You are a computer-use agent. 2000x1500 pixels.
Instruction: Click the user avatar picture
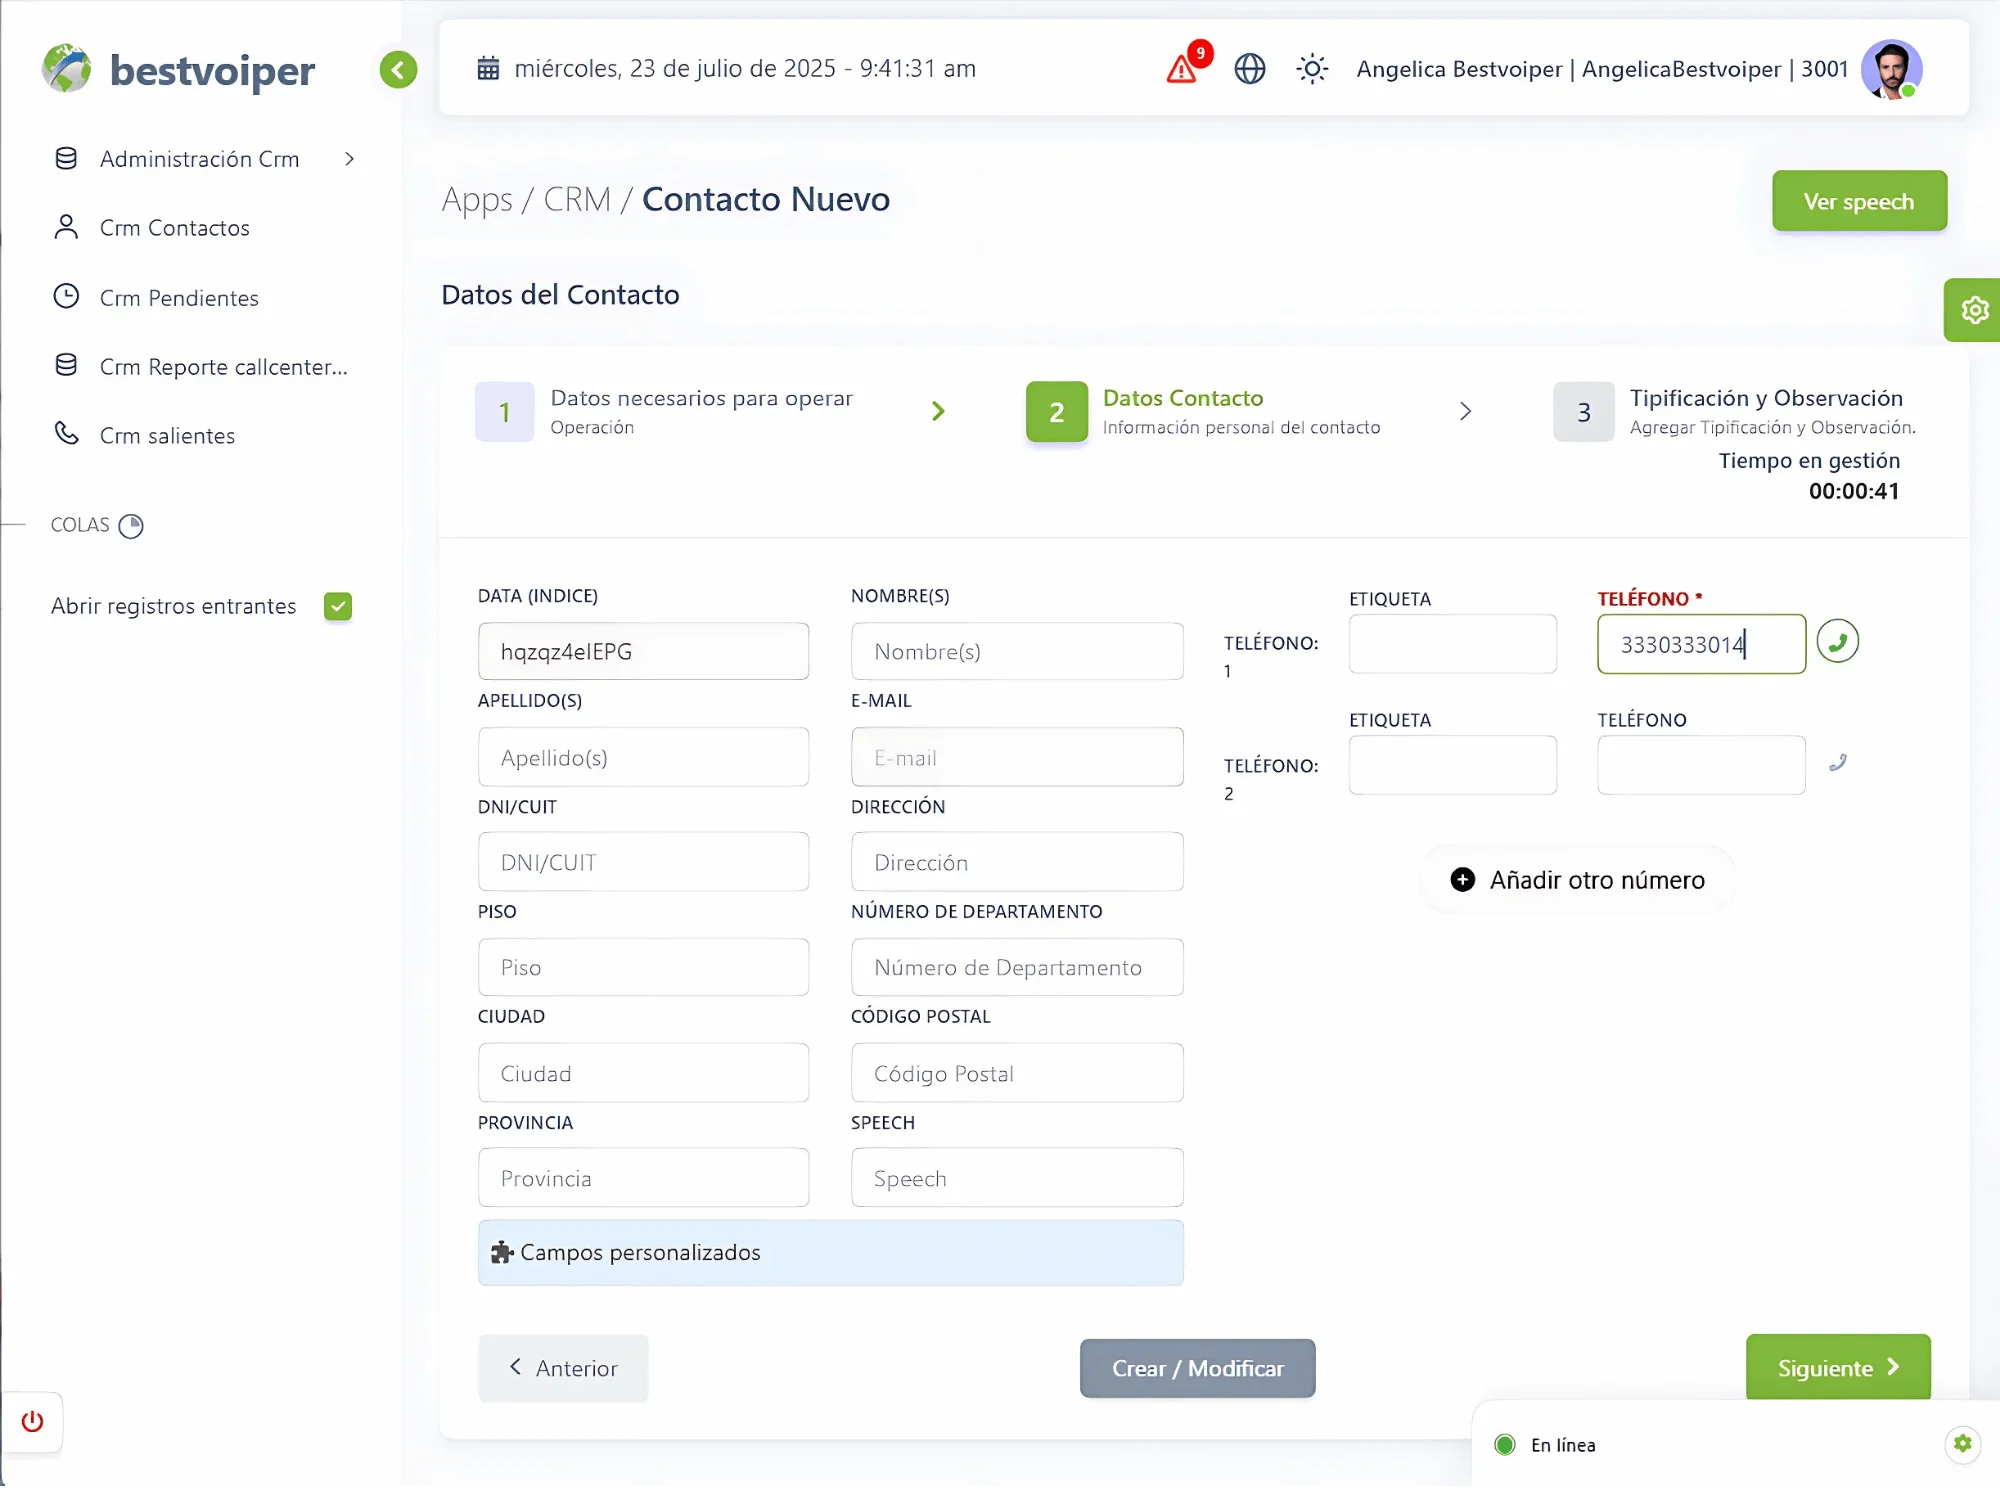pyautogui.click(x=1891, y=69)
